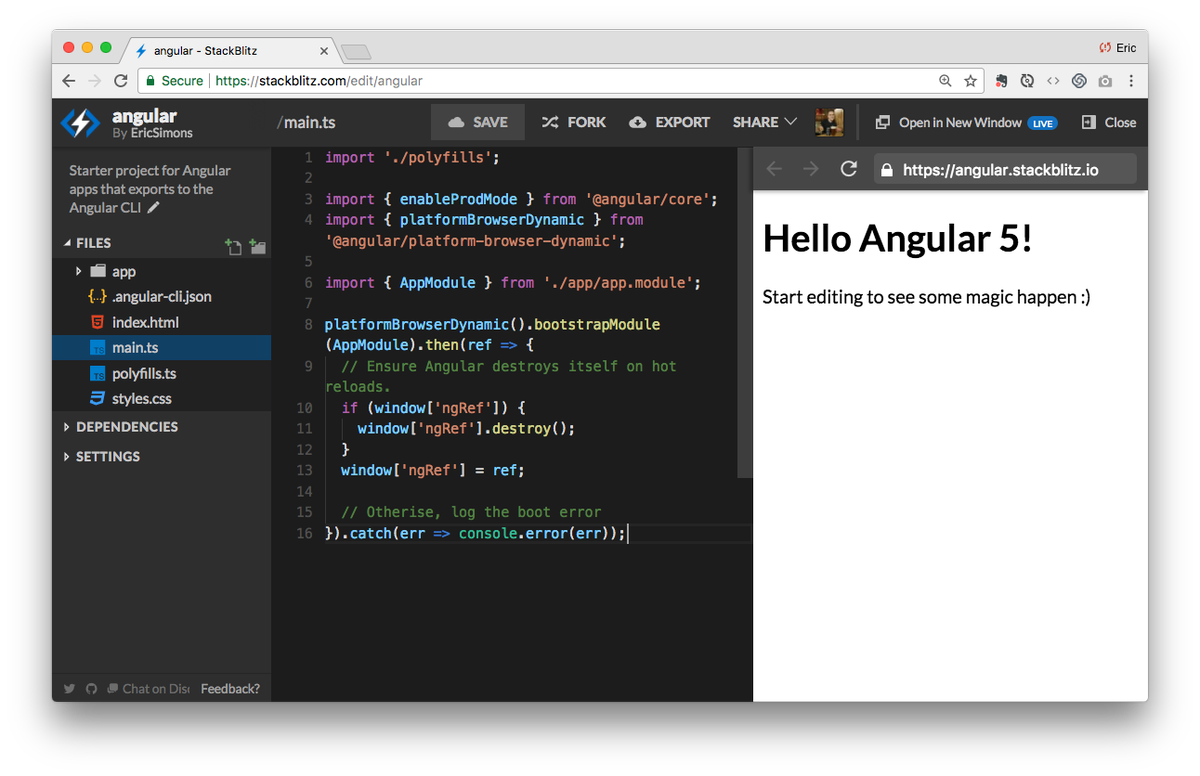
Task: Export the project
Action: [x=670, y=122]
